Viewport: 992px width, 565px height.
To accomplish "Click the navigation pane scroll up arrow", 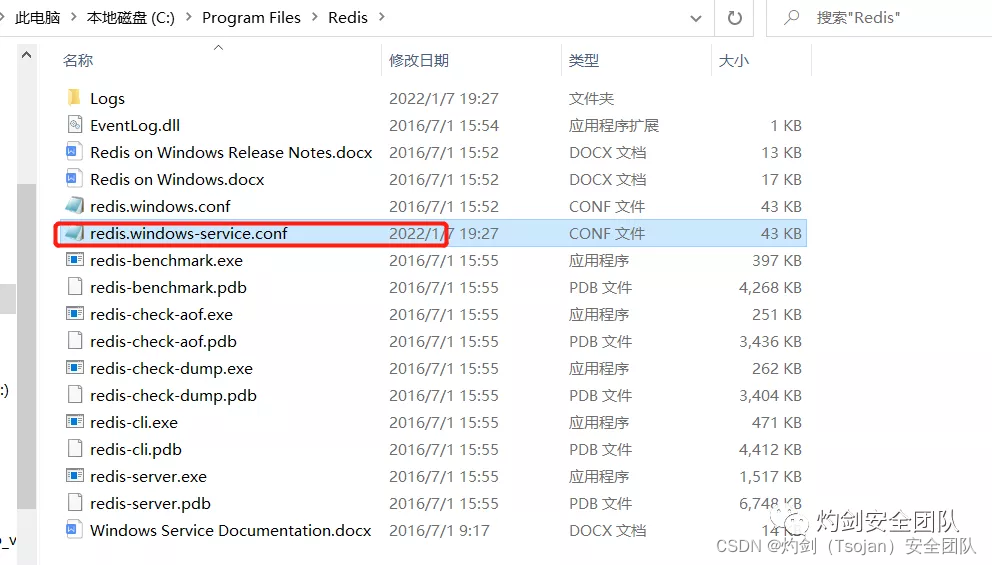I will click(x=27, y=55).
